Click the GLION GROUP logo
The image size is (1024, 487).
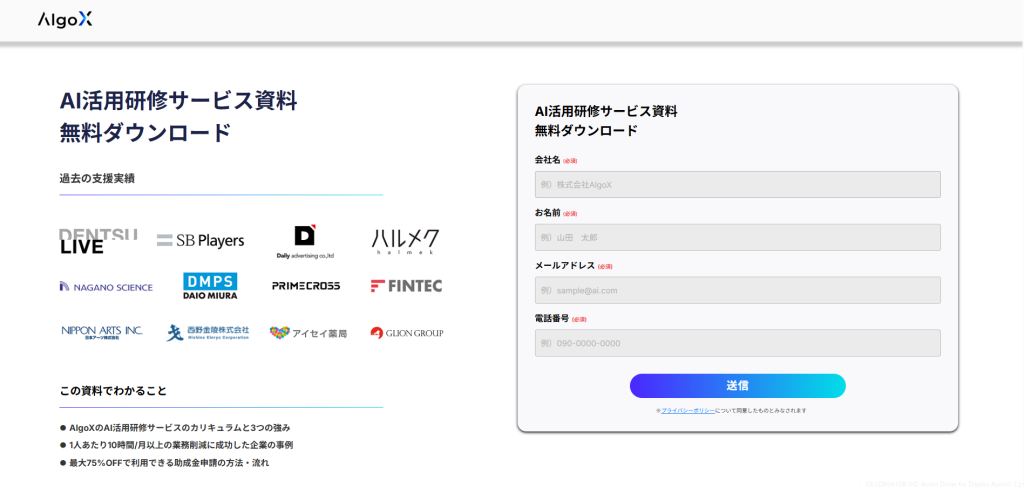tap(407, 333)
